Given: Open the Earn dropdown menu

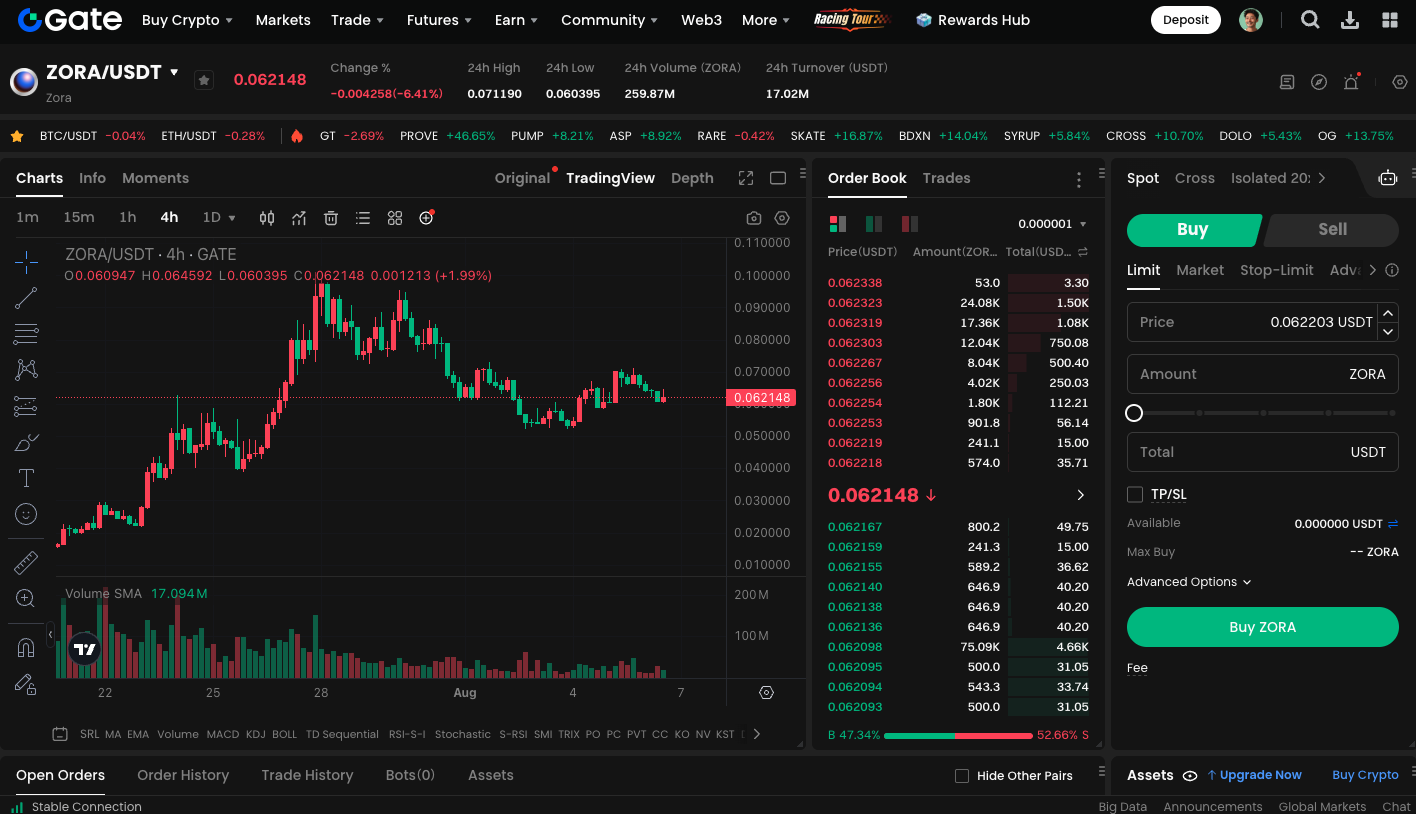Looking at the screenshot, I should (516, 20).
